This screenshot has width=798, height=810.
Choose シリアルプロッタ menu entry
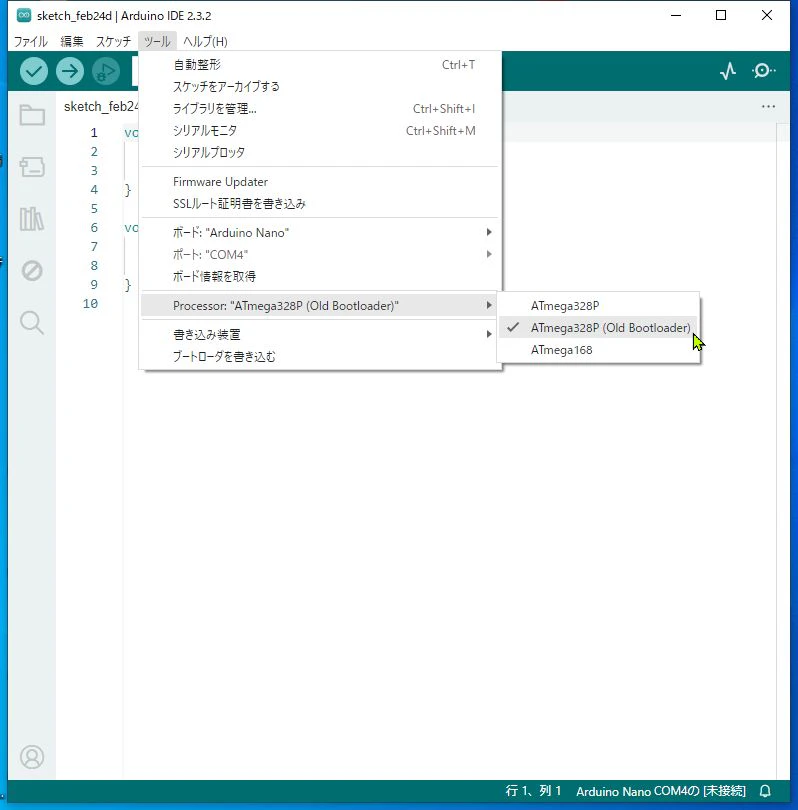320,152
